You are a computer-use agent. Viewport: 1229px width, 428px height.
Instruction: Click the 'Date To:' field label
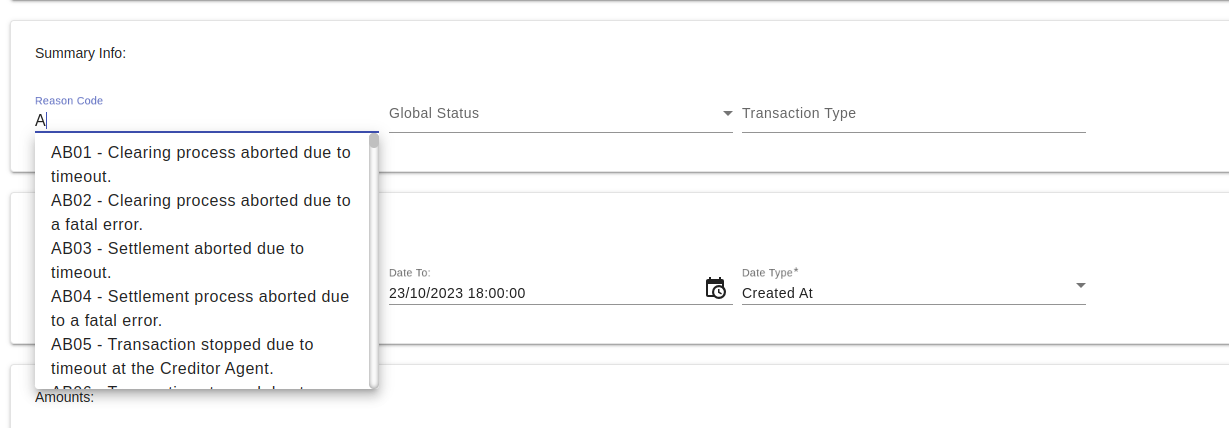click(x=410, y=273)
